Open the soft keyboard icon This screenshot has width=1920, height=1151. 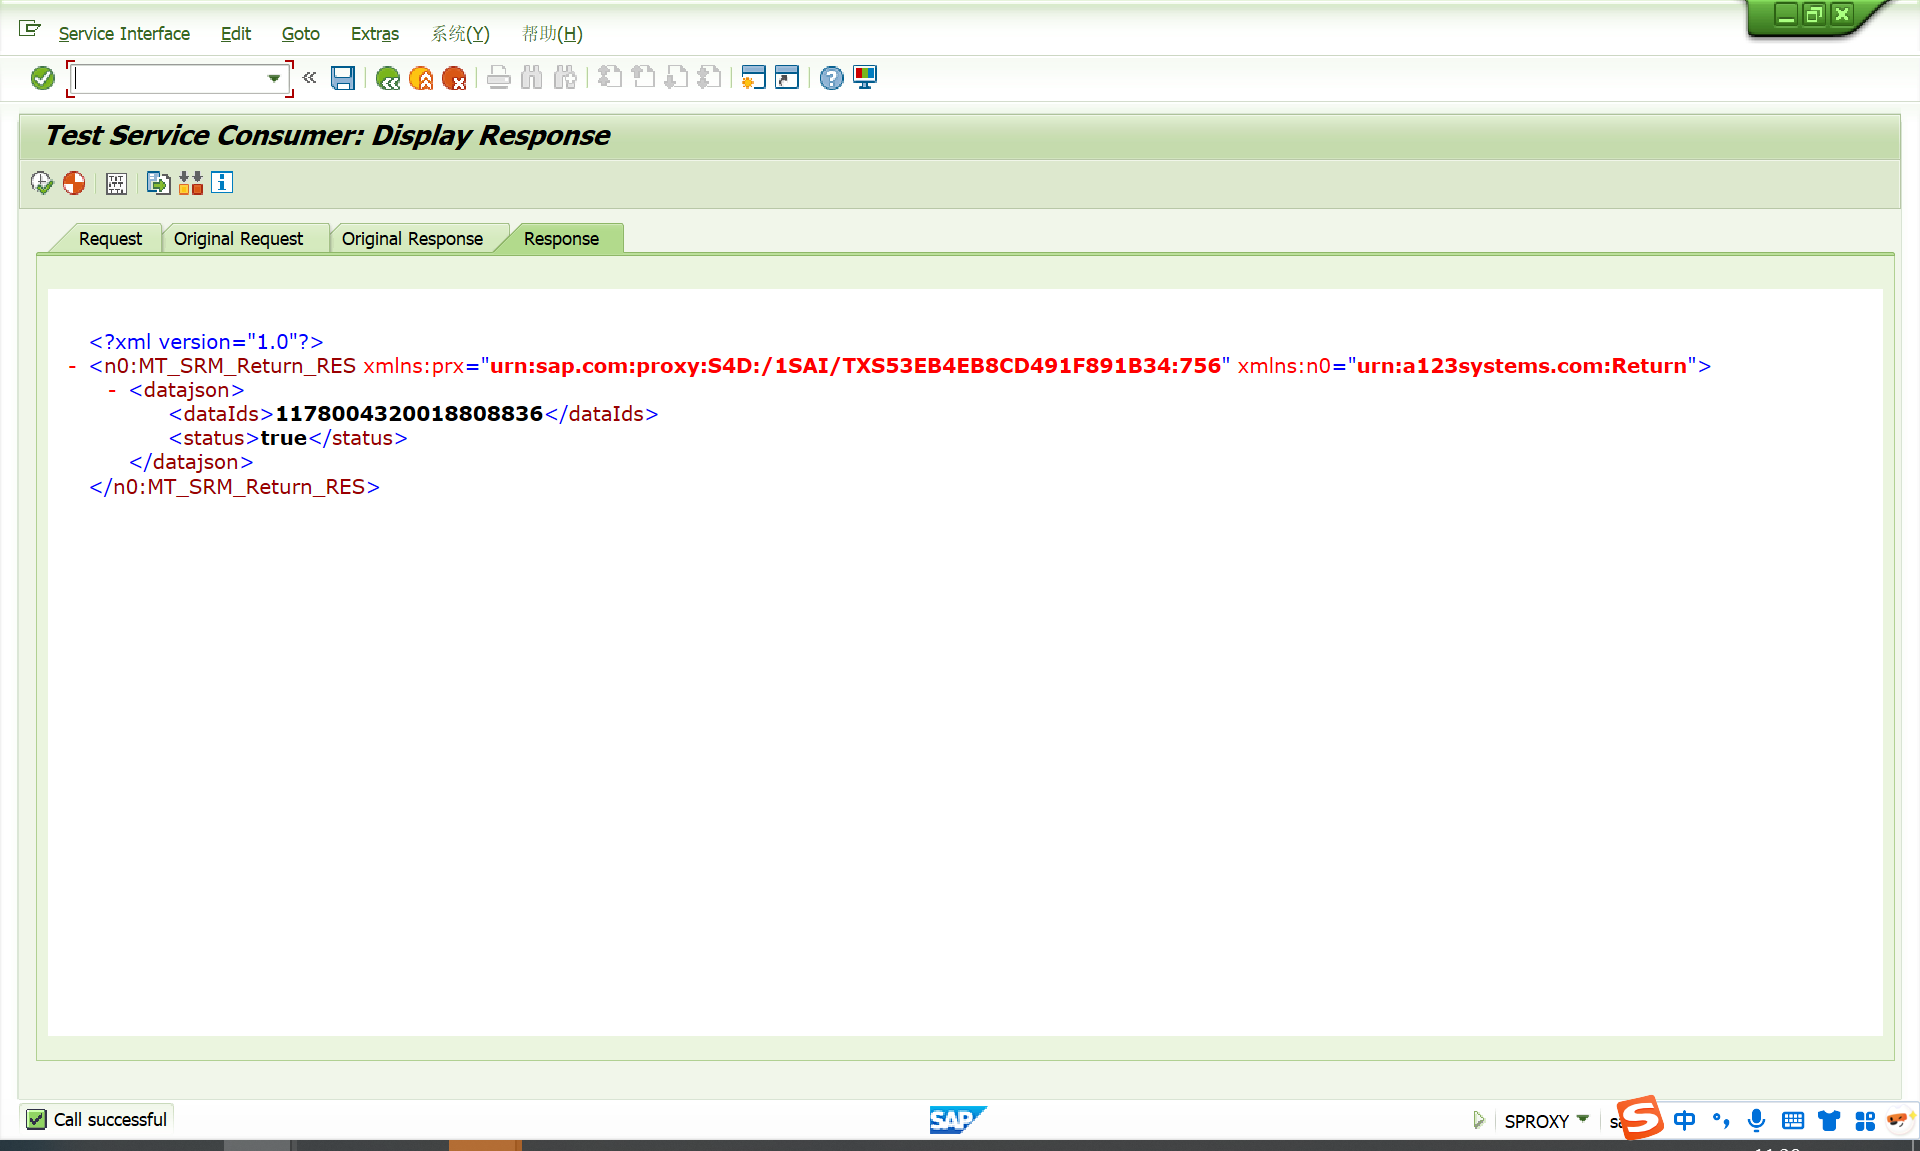[x=1793, y=1121]
